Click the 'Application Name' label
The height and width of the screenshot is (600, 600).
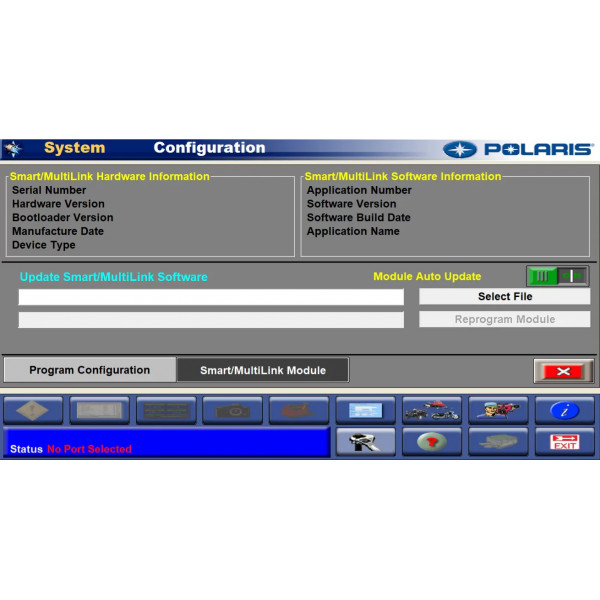[353, 232]
